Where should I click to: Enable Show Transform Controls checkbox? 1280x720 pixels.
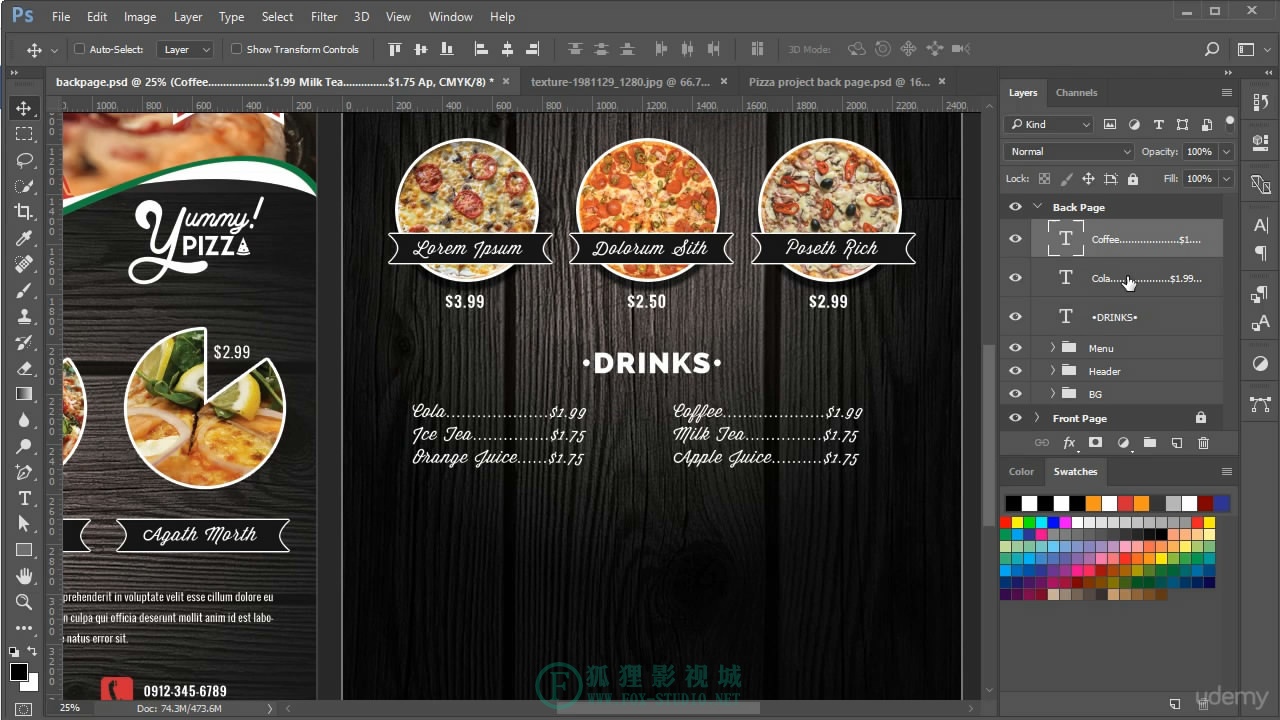coord(236,49)
